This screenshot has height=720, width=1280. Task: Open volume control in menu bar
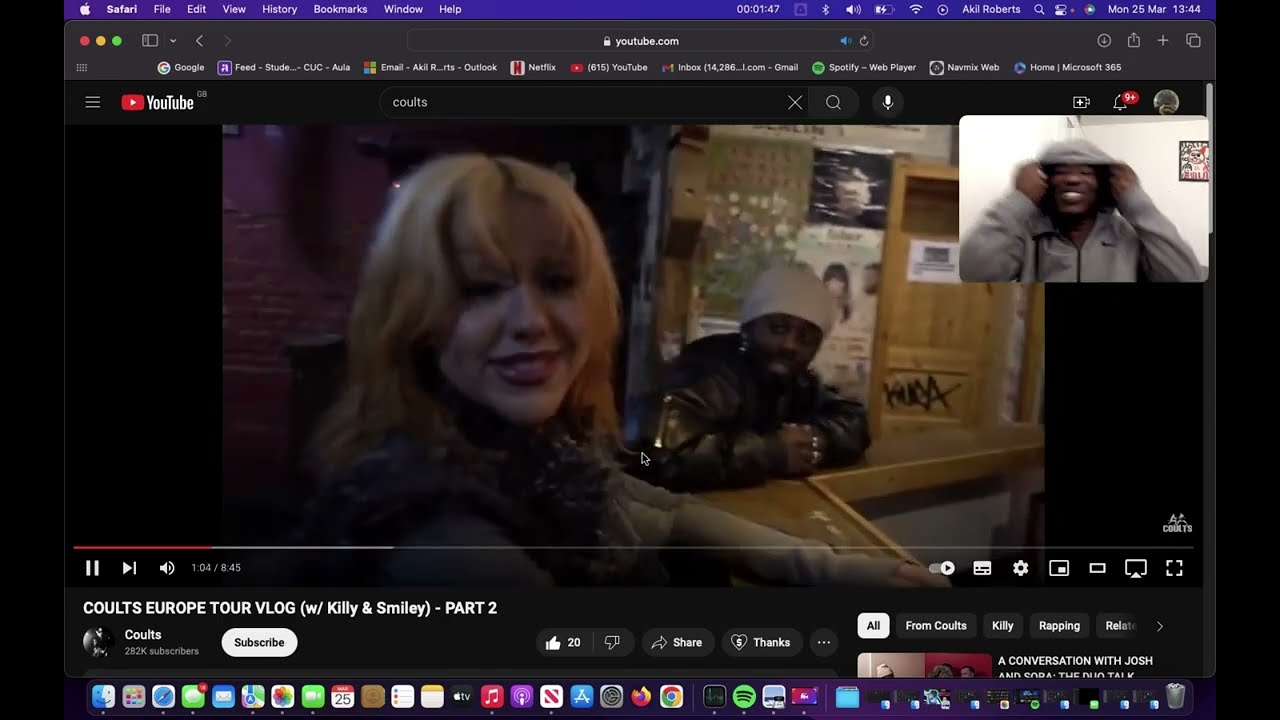click(853, 9)
